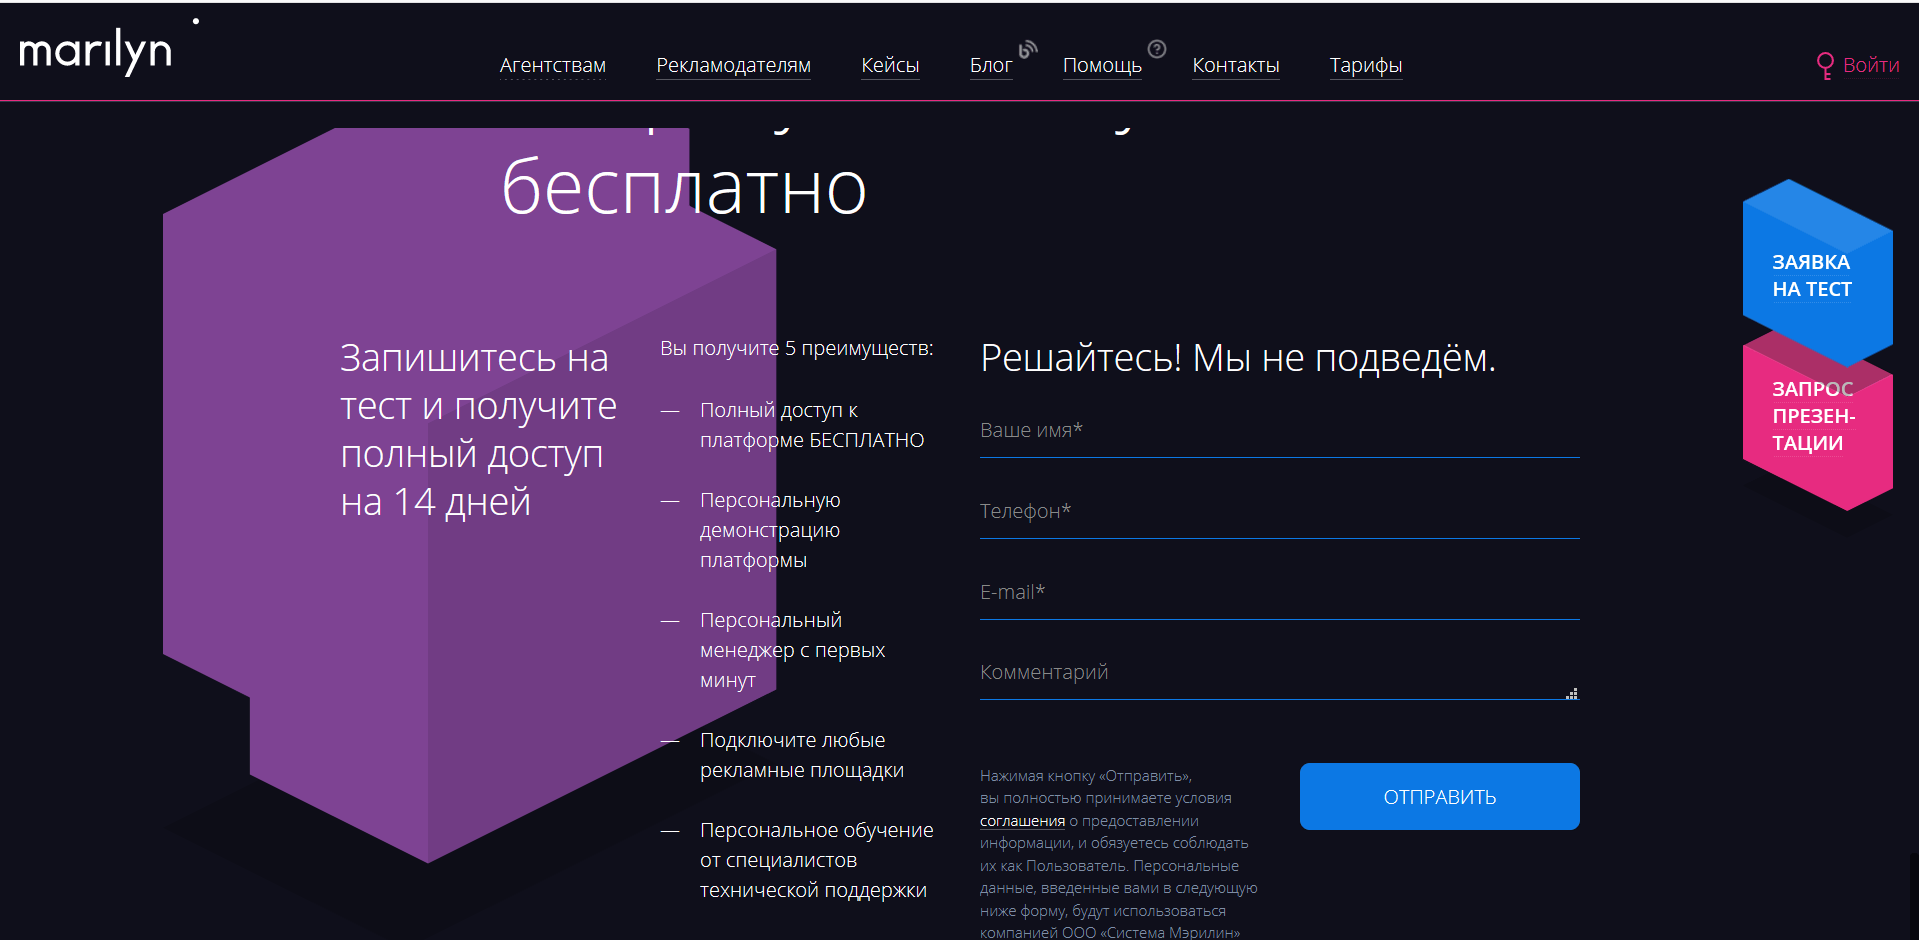
Task: Click the marilyn logo
Action: tap(96, 50)
